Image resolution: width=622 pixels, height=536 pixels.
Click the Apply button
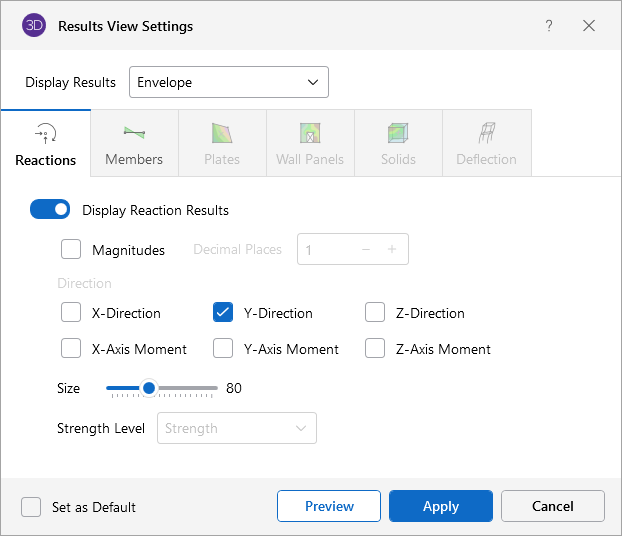(x=440, y=506)
